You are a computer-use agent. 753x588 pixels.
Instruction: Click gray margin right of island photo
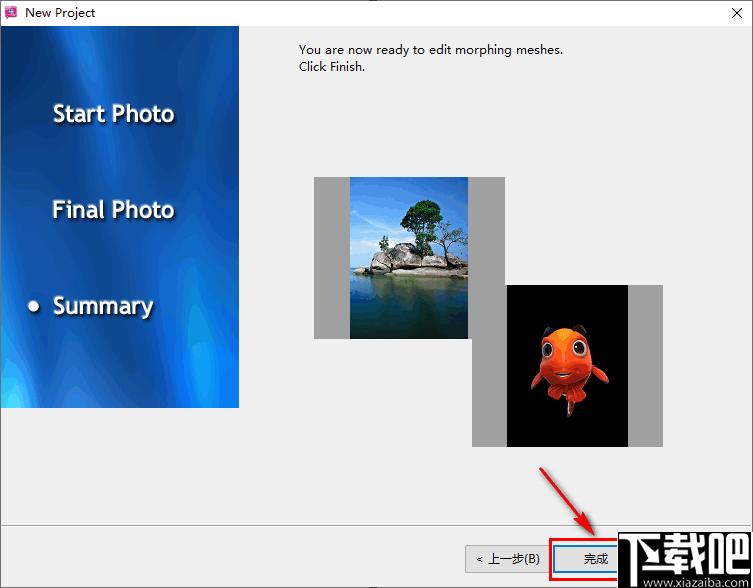tap(486, 231)
